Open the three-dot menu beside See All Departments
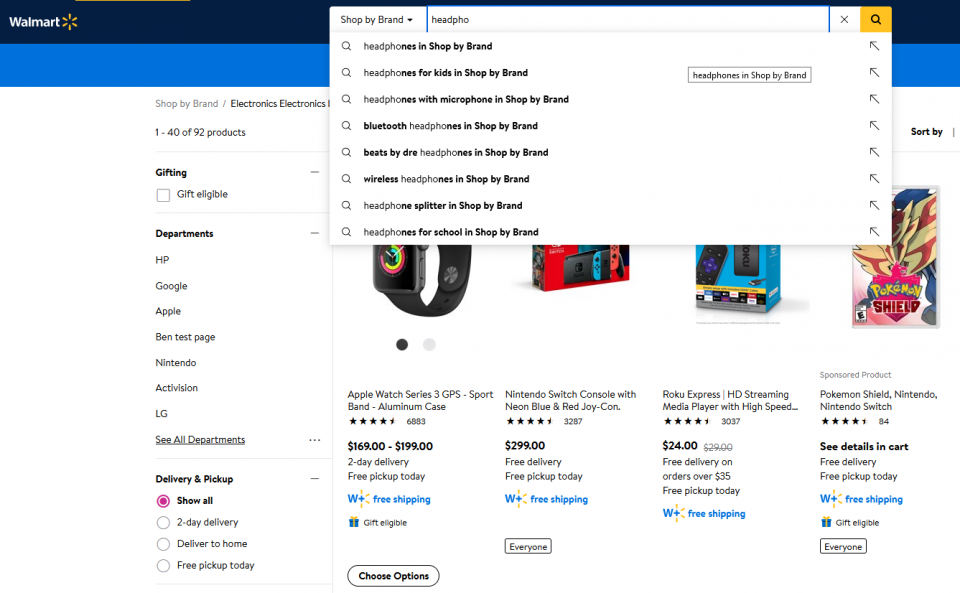This screenshot has width=960, height=593. click(315, 440)
